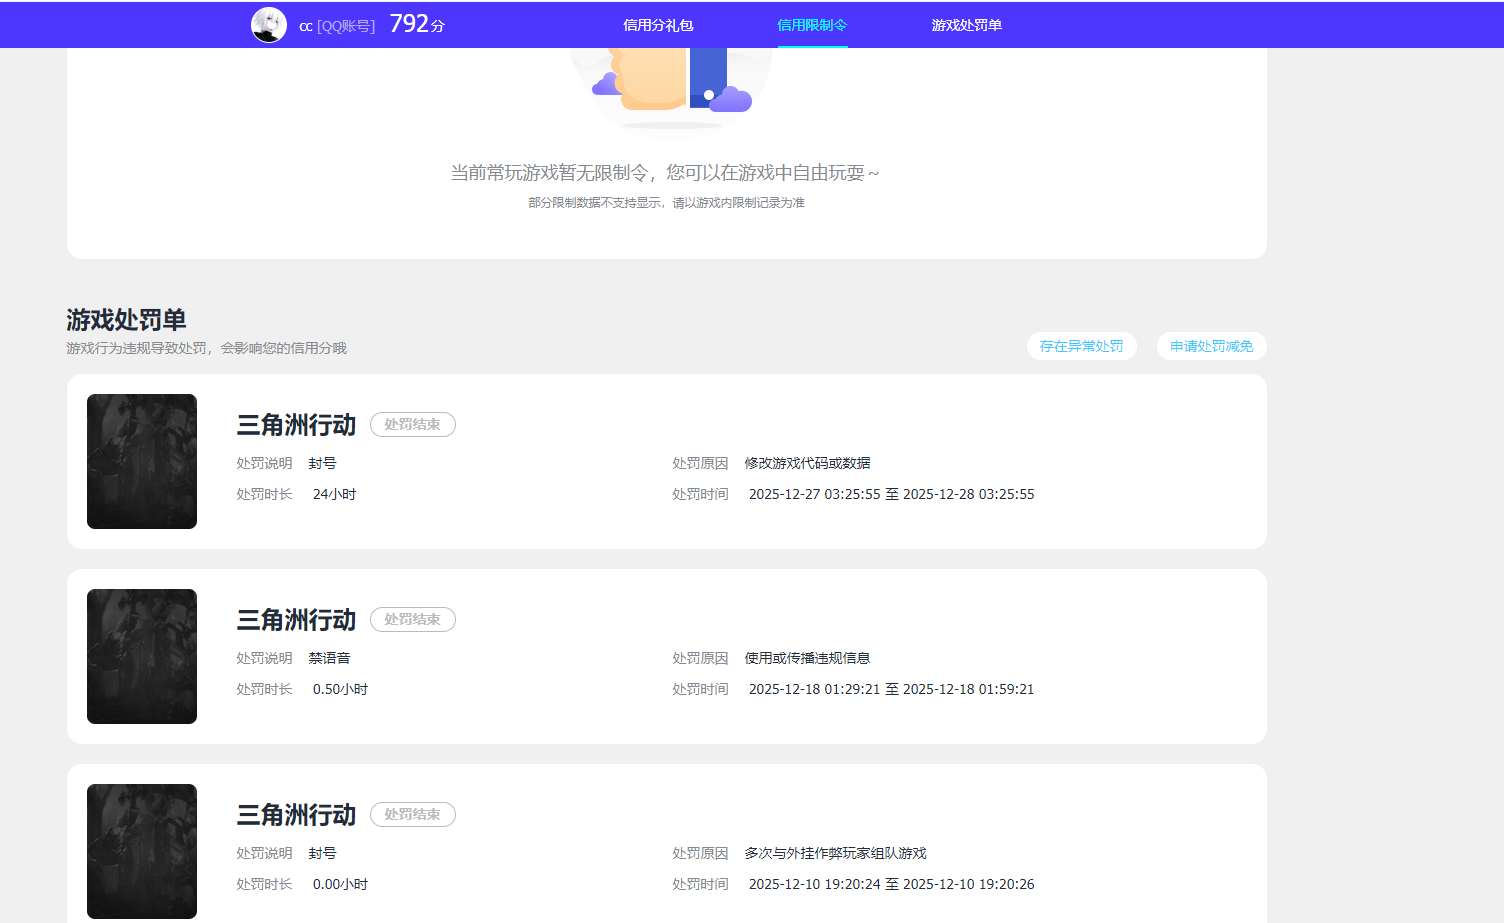Click the first 三角洲行动 penalty title
Screen dimensions: 1504x923
pos(296,424)
